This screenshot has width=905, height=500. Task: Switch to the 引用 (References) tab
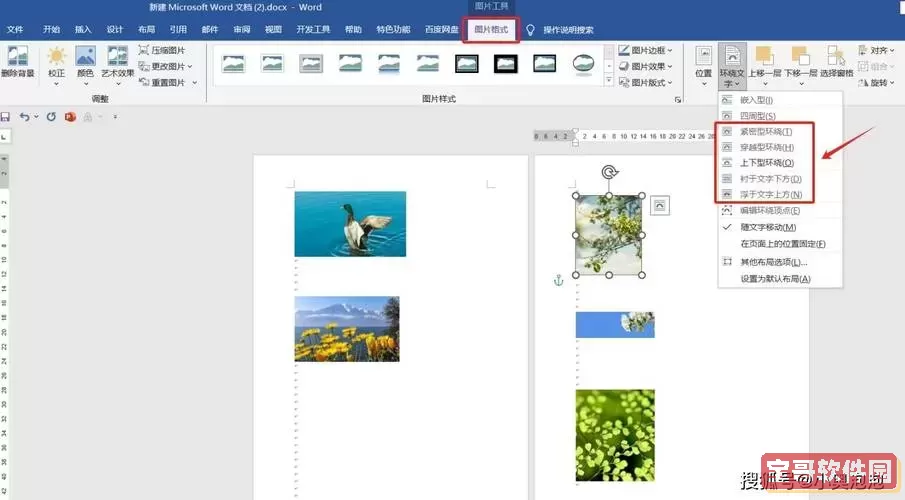click(178, 29)
